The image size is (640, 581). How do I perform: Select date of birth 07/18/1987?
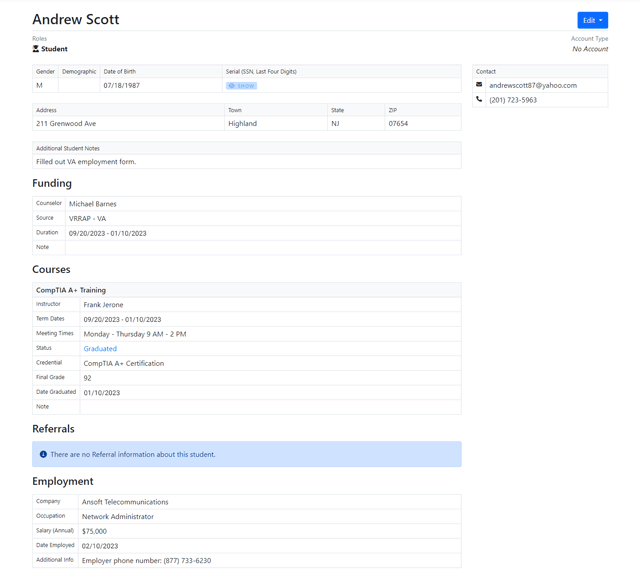tap(121, 85)
